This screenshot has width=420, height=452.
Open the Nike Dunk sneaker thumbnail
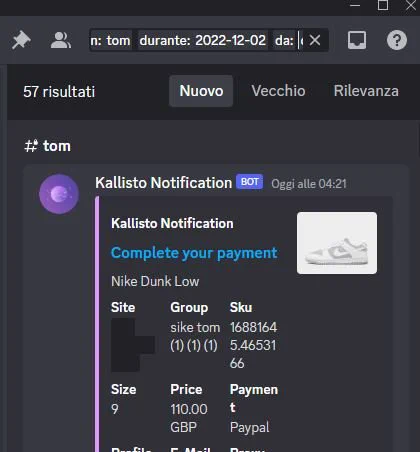337,243
